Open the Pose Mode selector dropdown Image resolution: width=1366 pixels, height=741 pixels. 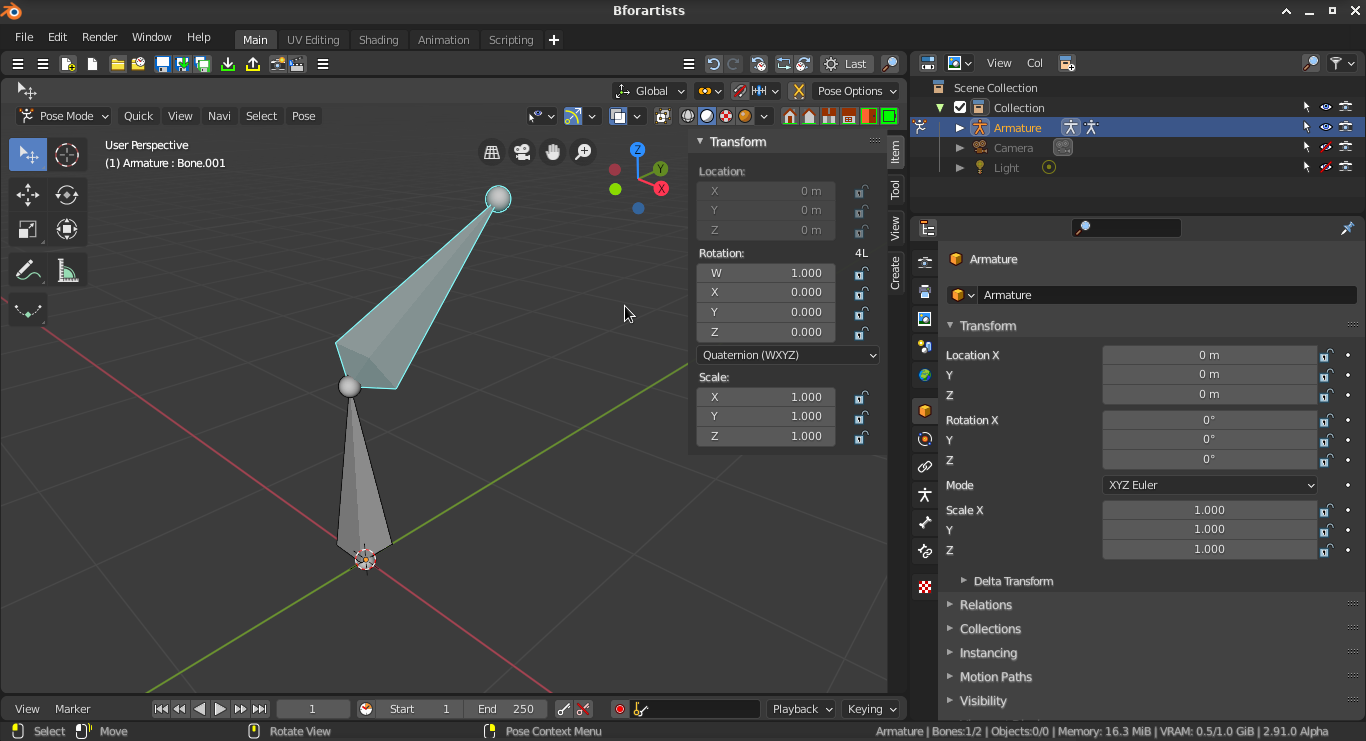click(65, 116)
